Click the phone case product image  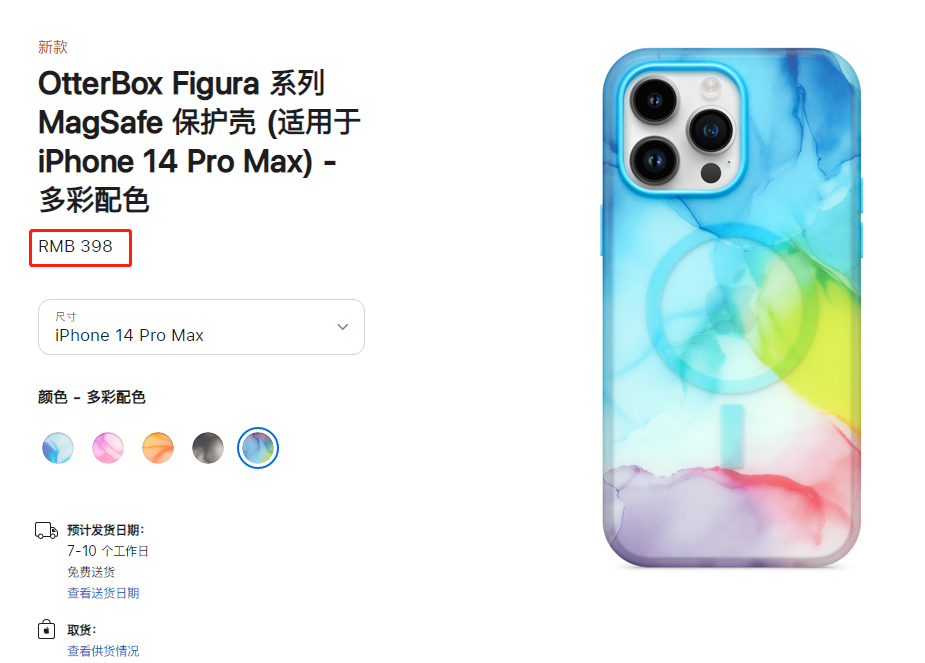point(732,307)
